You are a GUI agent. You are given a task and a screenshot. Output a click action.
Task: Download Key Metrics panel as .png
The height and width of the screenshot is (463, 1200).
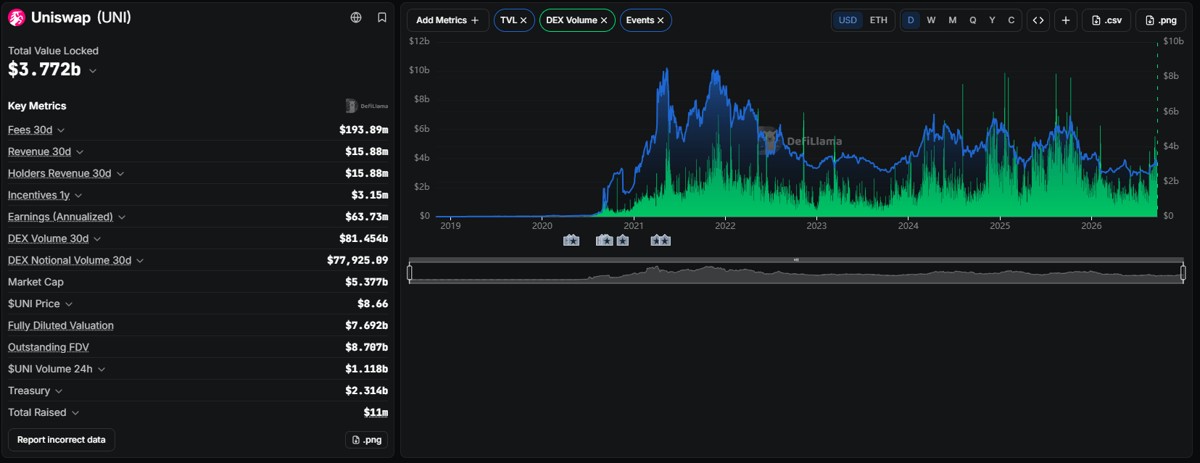(x=367, y=440)
